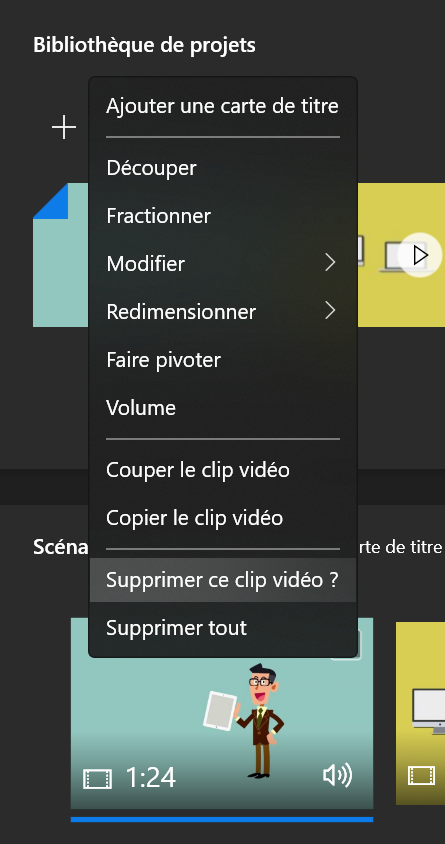Play the yellow library clip preview

[420, 255]
